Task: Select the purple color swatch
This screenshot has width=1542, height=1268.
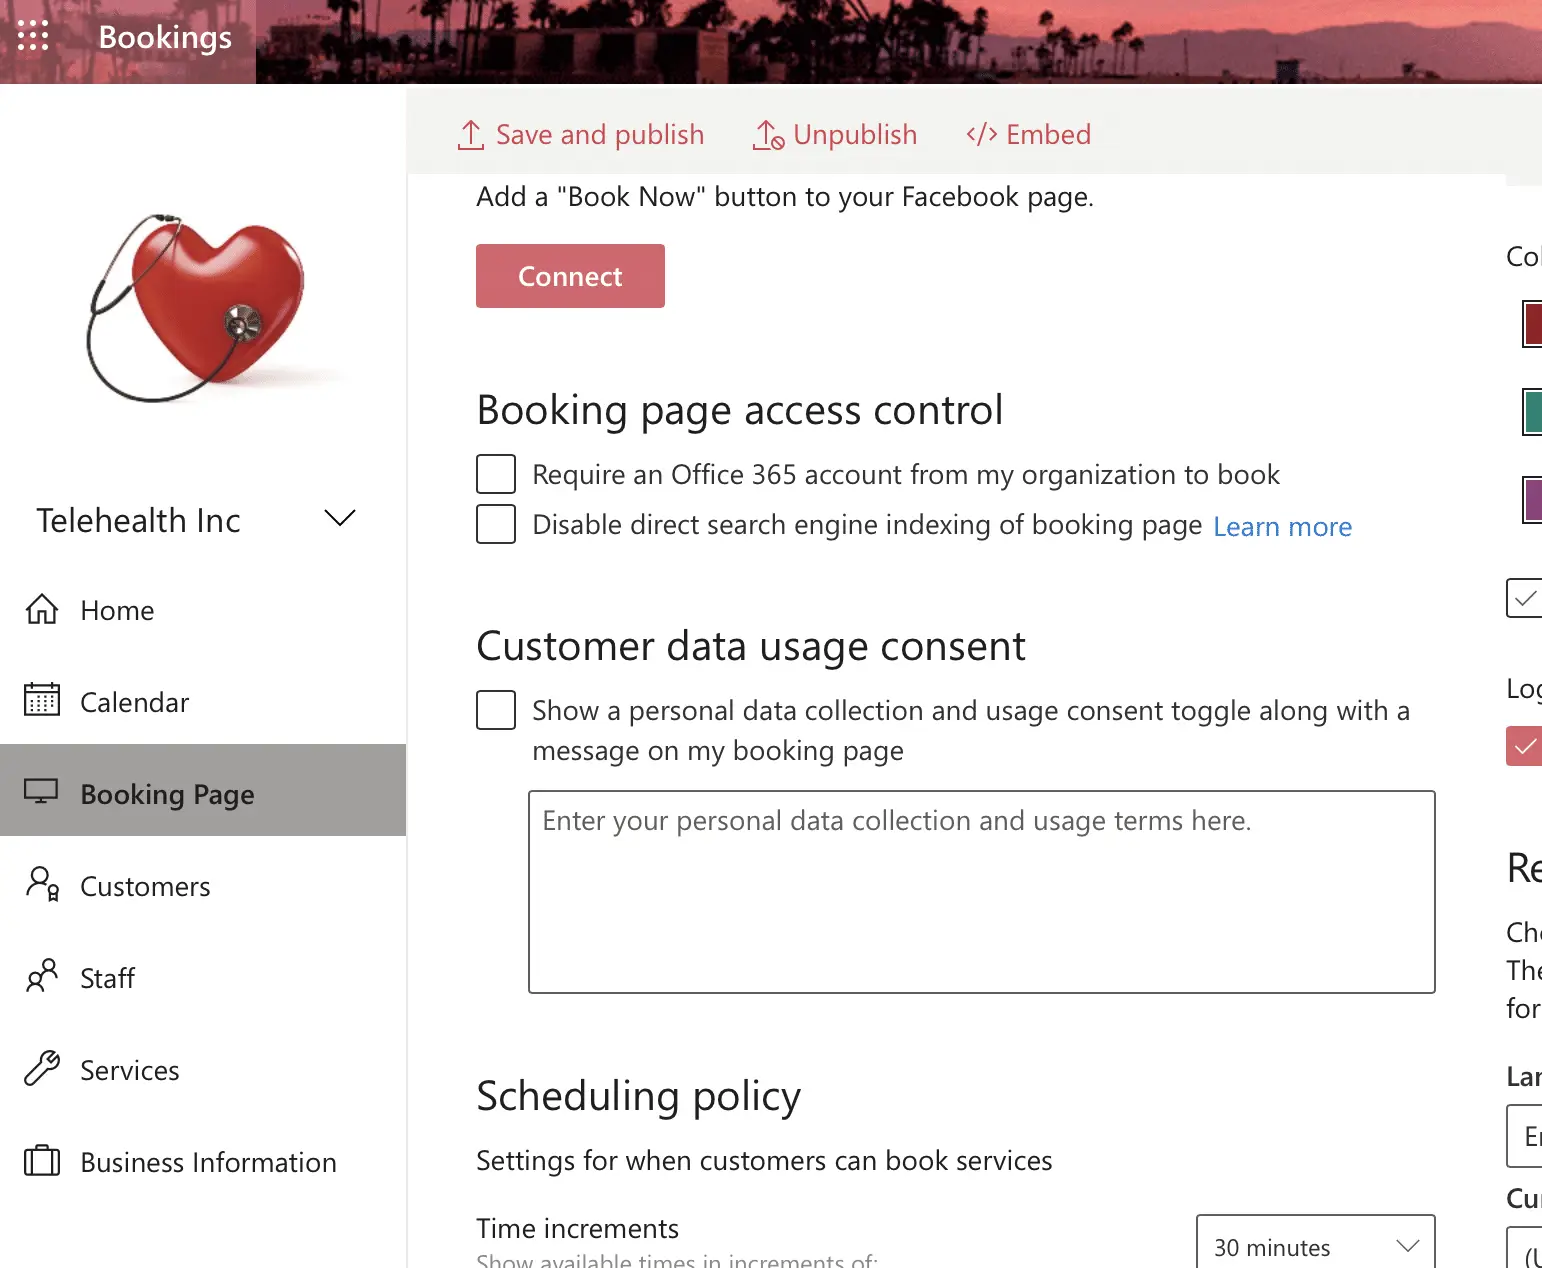Action: [x=1532, y=500]
